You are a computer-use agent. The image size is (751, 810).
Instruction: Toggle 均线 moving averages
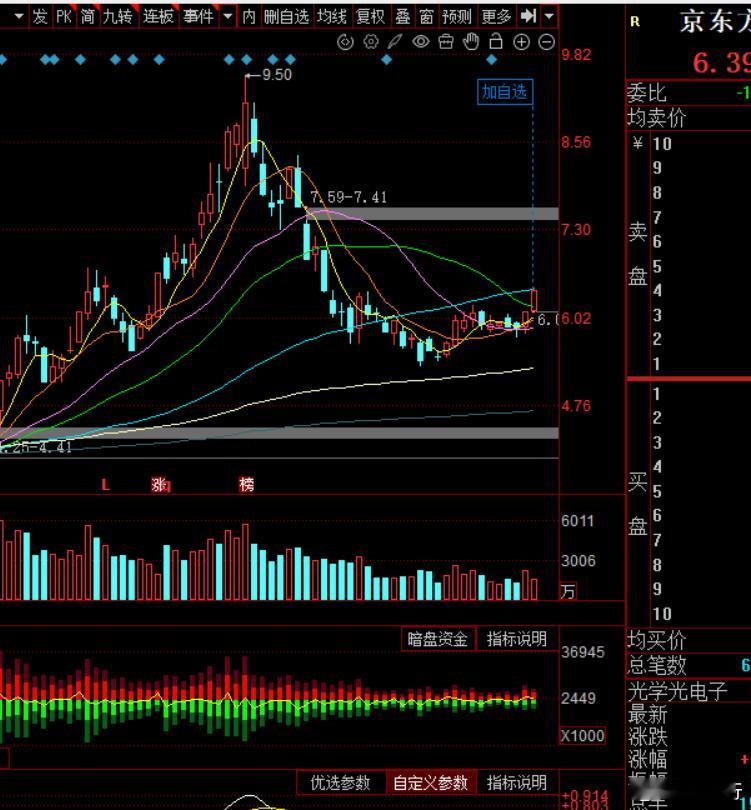tap(331, 17)
